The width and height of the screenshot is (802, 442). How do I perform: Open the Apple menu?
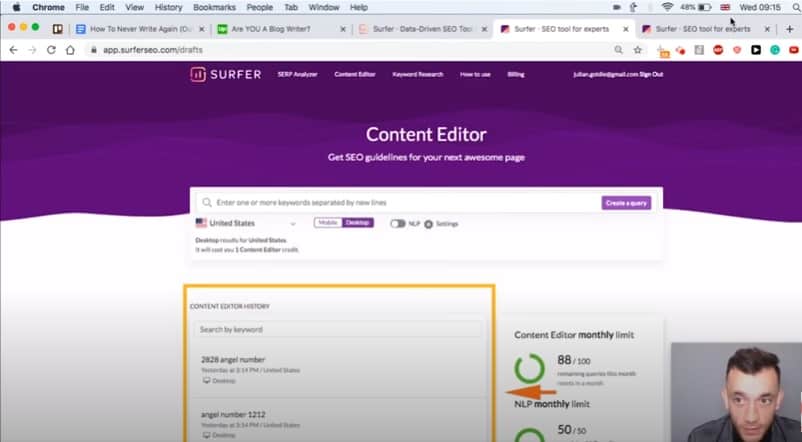point(16,7)
